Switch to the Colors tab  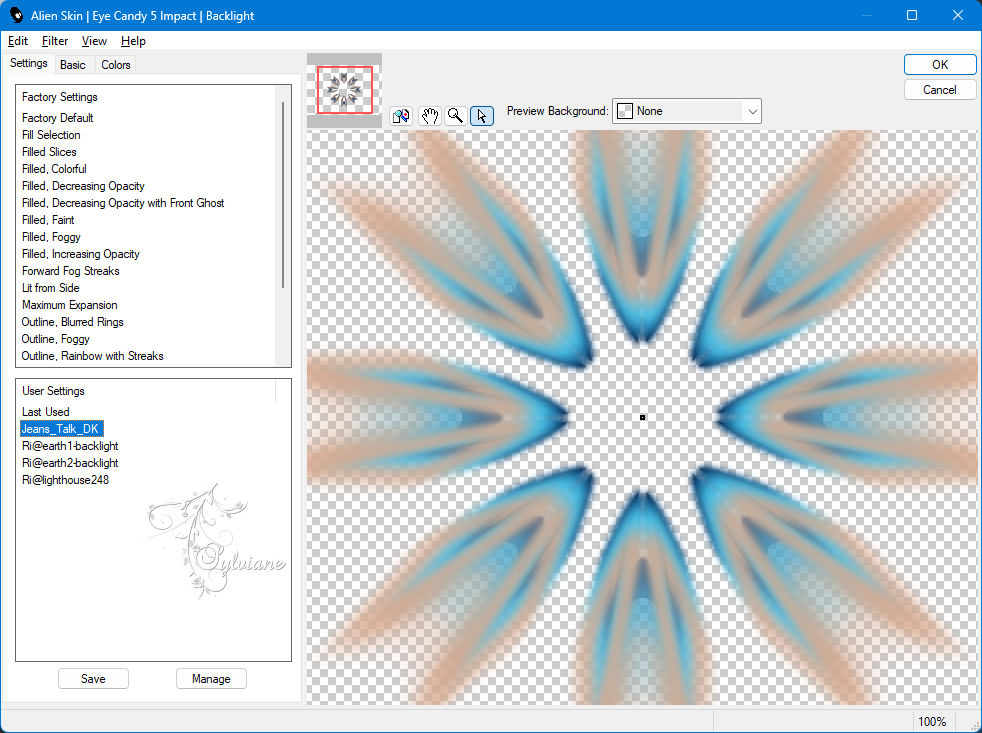click(x=116, y=65)
